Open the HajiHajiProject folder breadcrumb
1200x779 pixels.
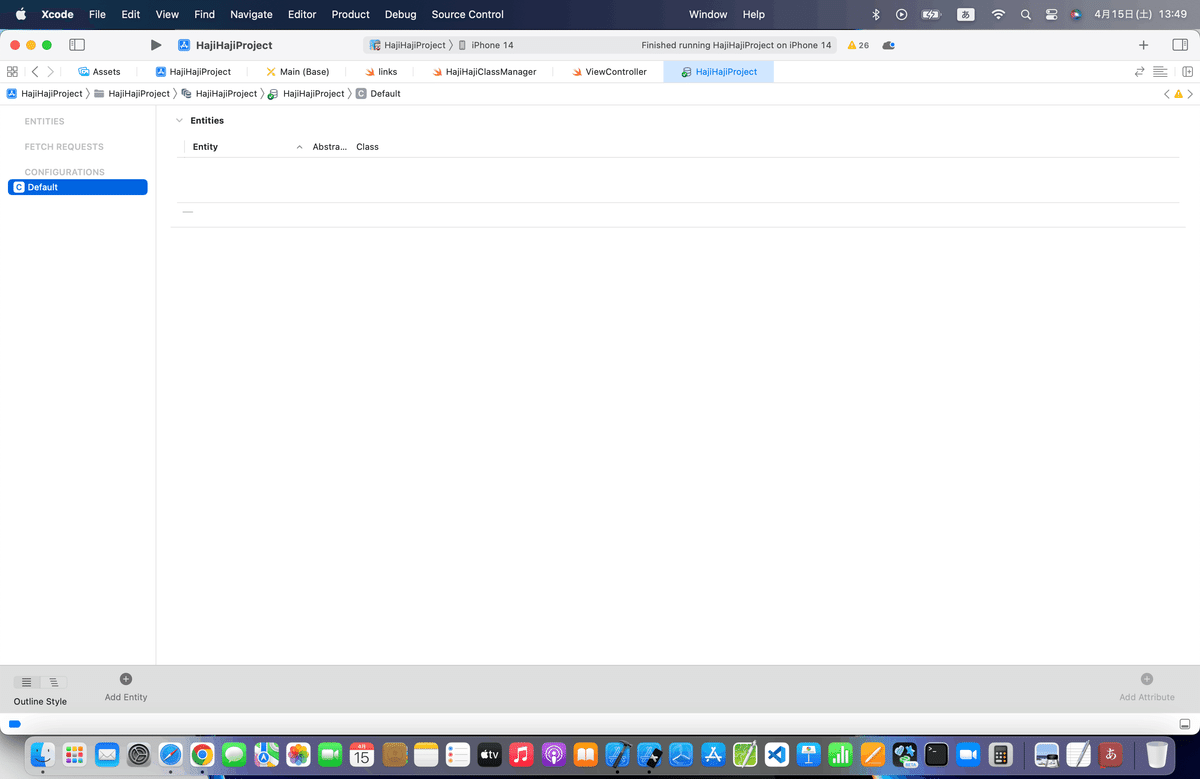(131, 94)
